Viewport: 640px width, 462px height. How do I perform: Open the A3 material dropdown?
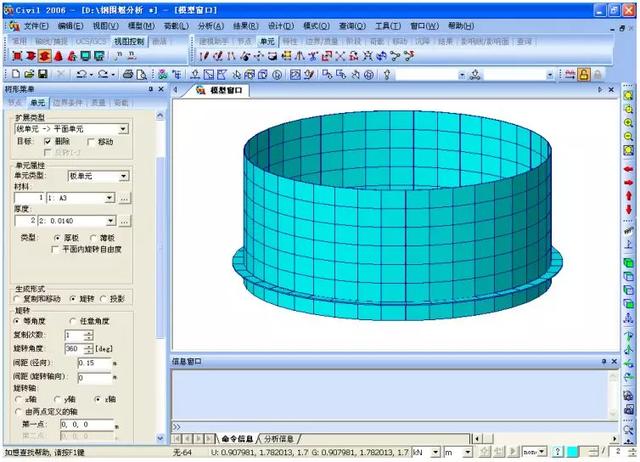110,198
